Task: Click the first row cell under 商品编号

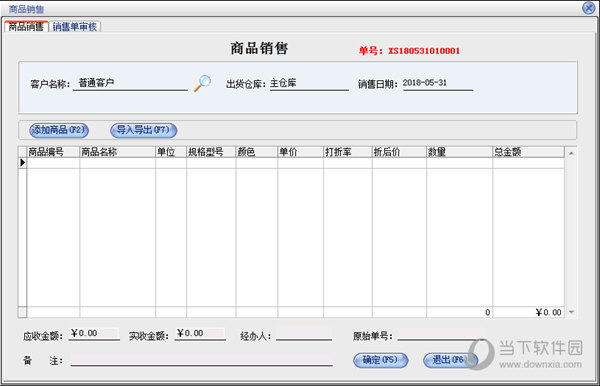Action: pyautogui.click(x=53, y=163)
